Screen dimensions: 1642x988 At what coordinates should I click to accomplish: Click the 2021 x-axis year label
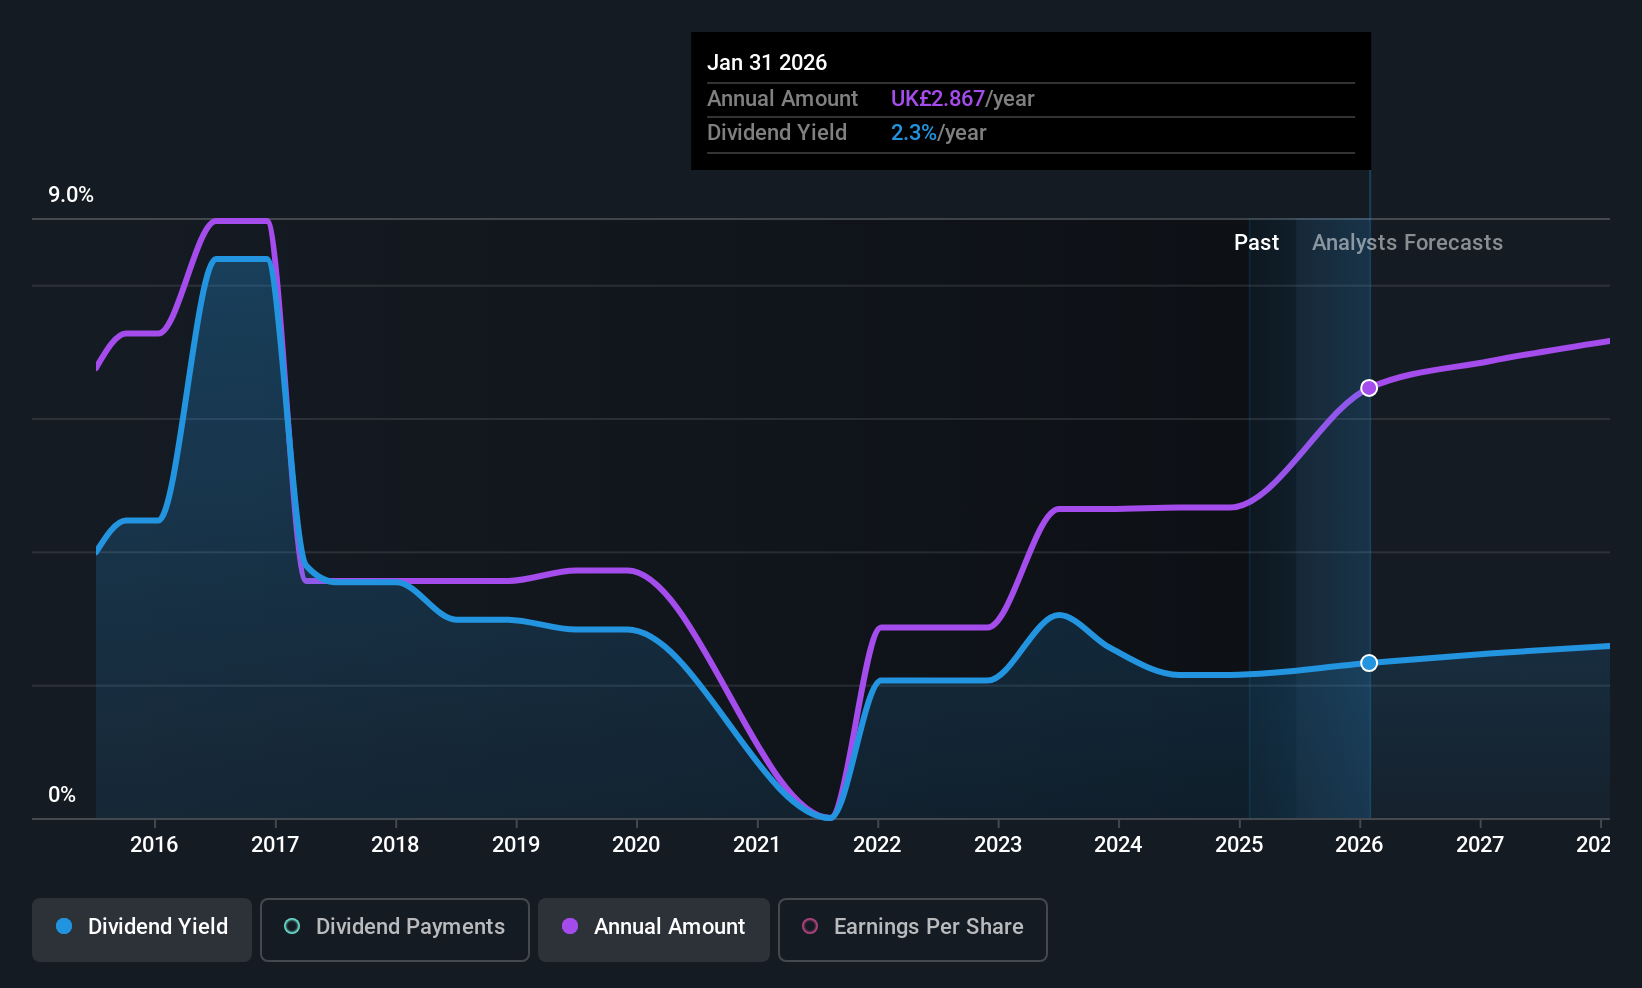pos(756,845)
